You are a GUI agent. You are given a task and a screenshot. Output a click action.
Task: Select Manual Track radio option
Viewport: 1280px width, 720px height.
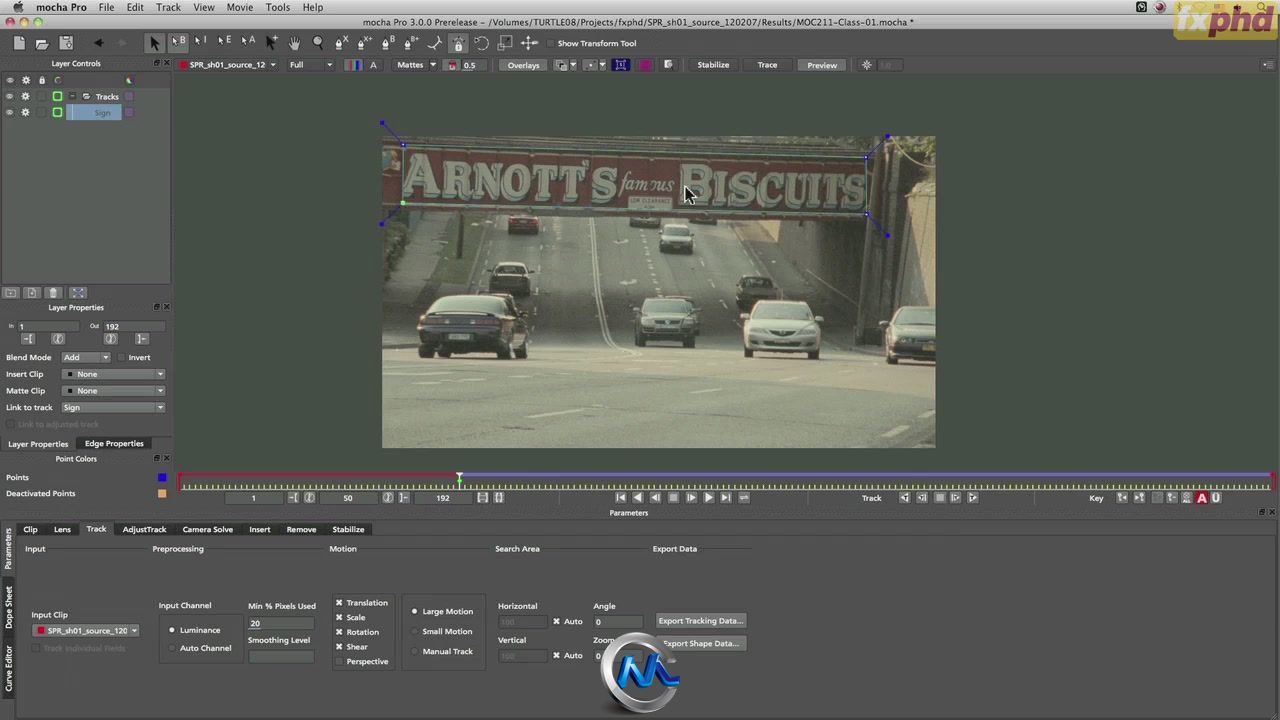pos(415,651)
